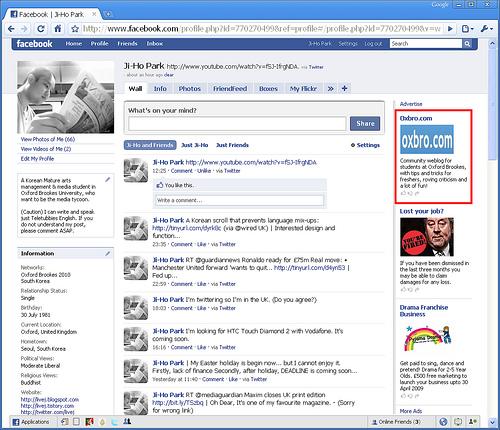The height and width of the screenshot is (430, 500).
Task: Bookmark this page with the star icon
Action: tap(75, 29)
